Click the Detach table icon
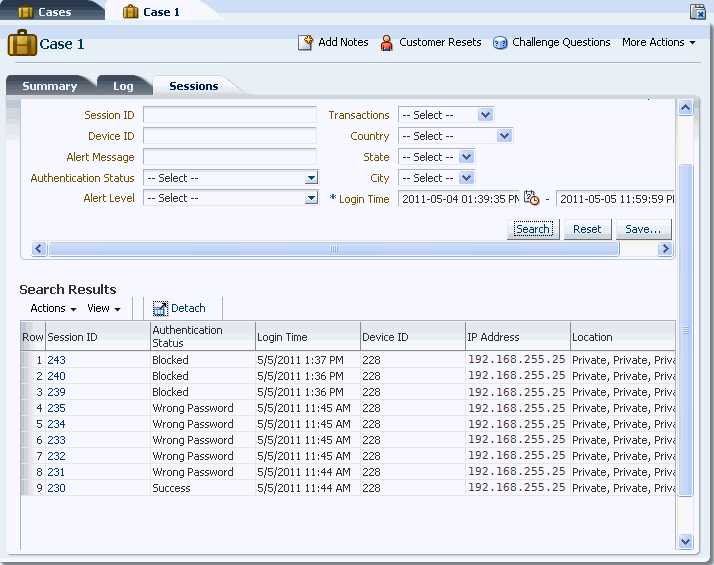Image resolution: width=714 pixels, height=565 pixels. pos(160,308)
